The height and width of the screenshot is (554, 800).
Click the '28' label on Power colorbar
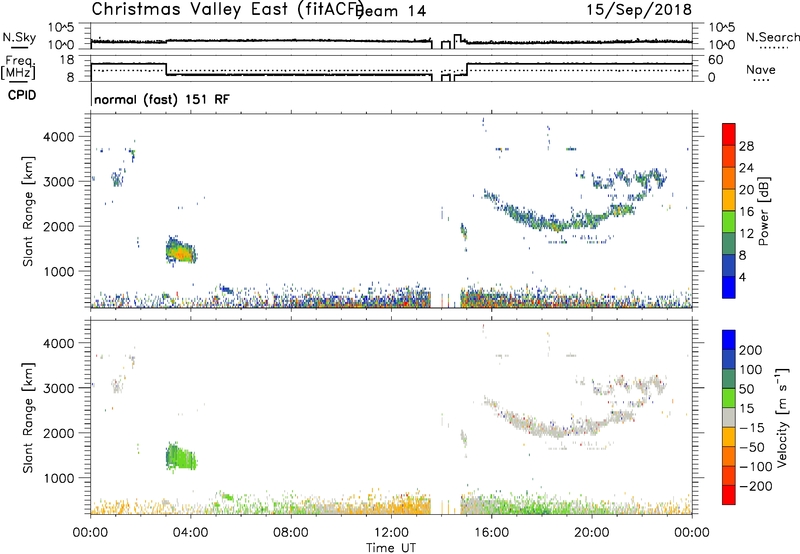click(x=746, y=146)
